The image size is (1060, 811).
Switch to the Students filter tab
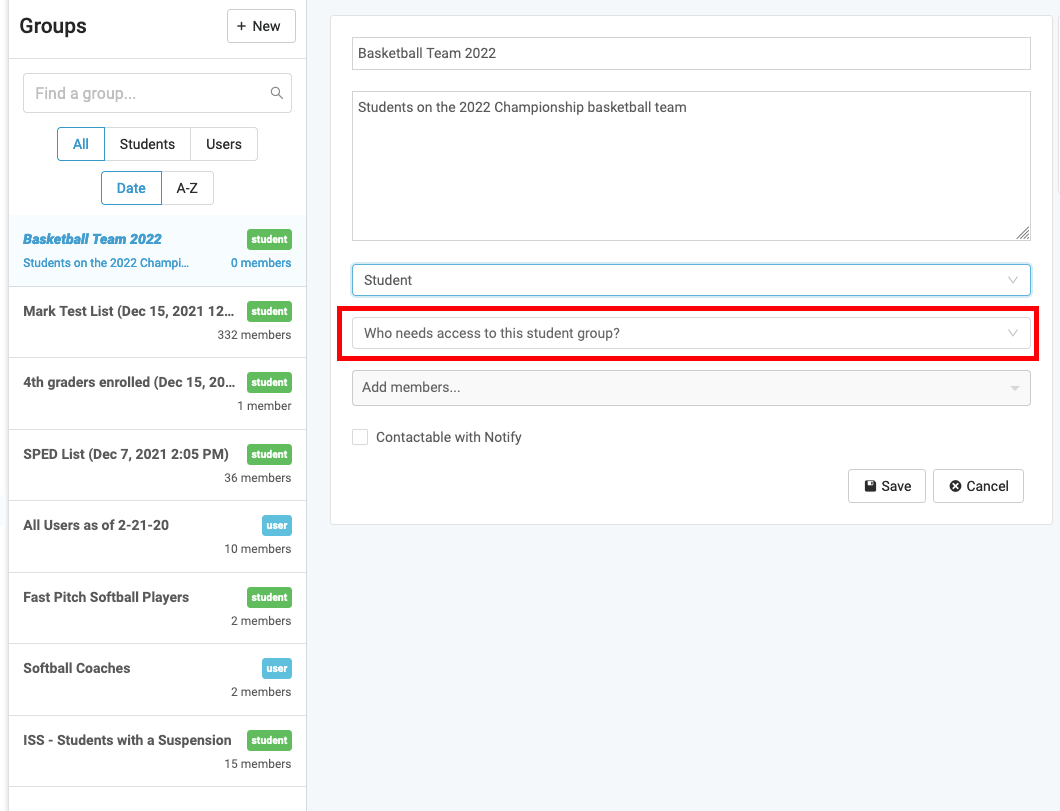point(147,144)
